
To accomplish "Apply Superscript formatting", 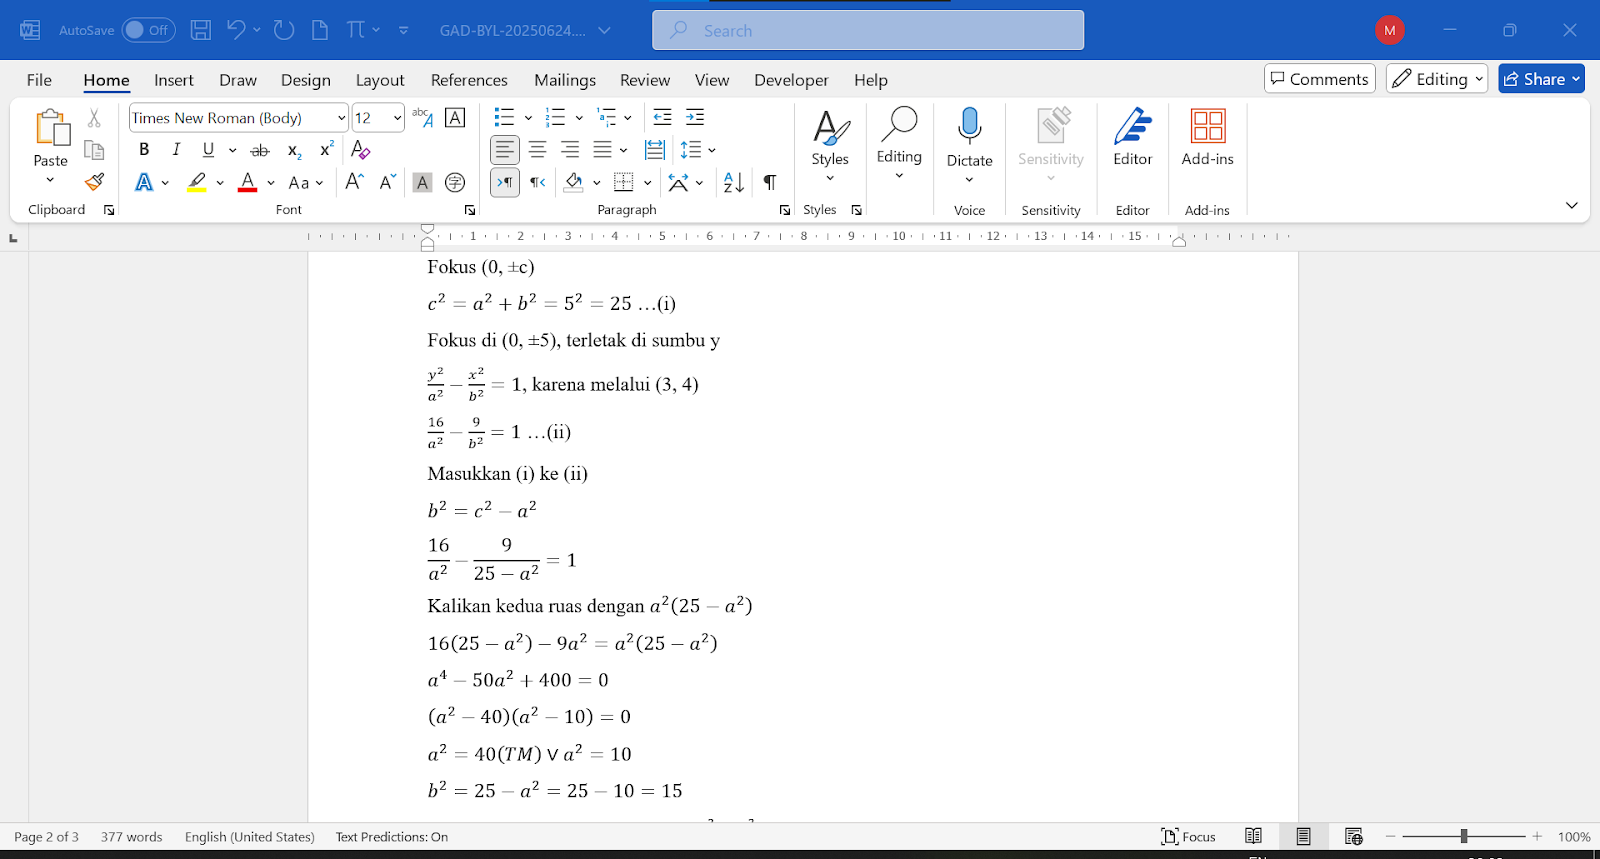I will click(326, 150).
